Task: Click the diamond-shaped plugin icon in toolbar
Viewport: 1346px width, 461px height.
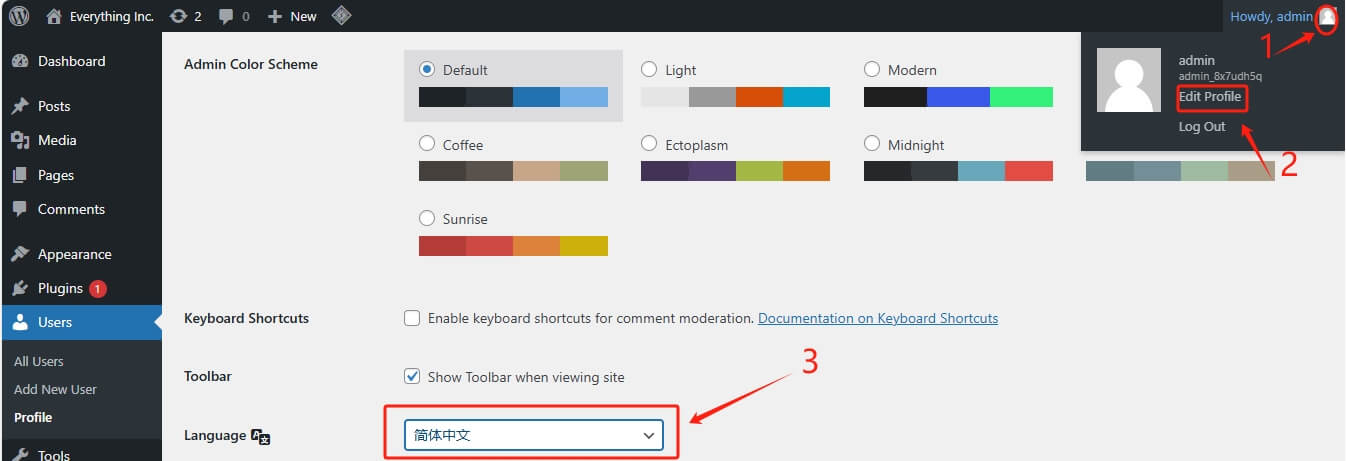Action: pyautogui.click(x=341, y=16)
